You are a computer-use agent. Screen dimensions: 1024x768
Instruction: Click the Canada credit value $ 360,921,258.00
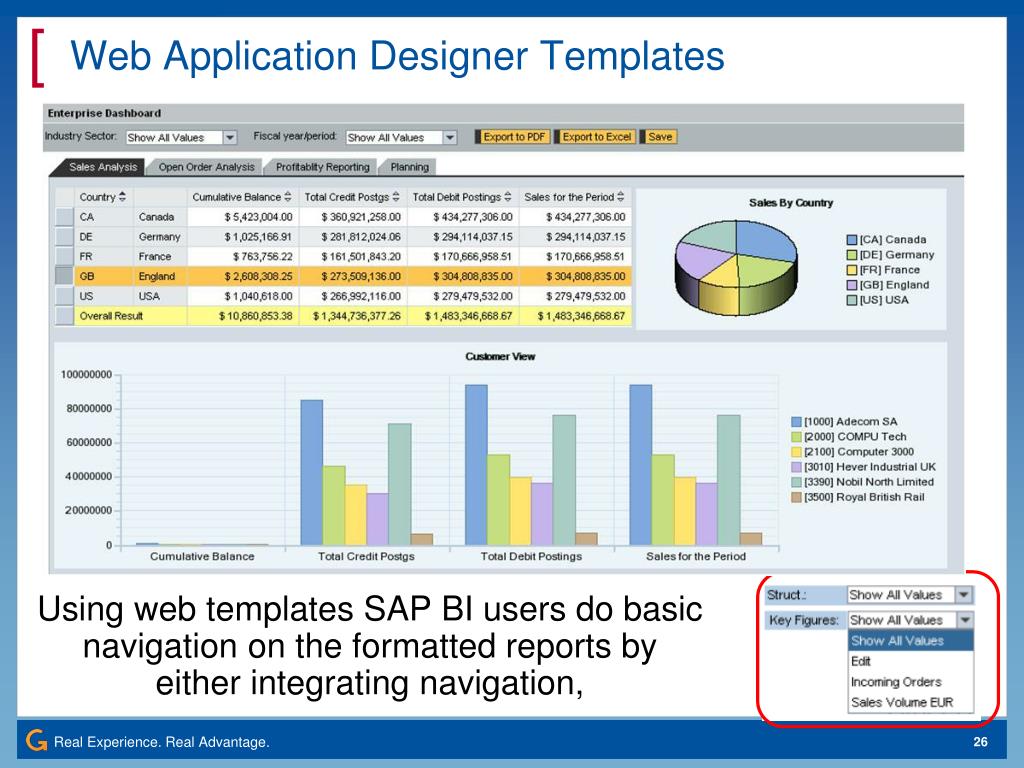click(x=360, y=217)
